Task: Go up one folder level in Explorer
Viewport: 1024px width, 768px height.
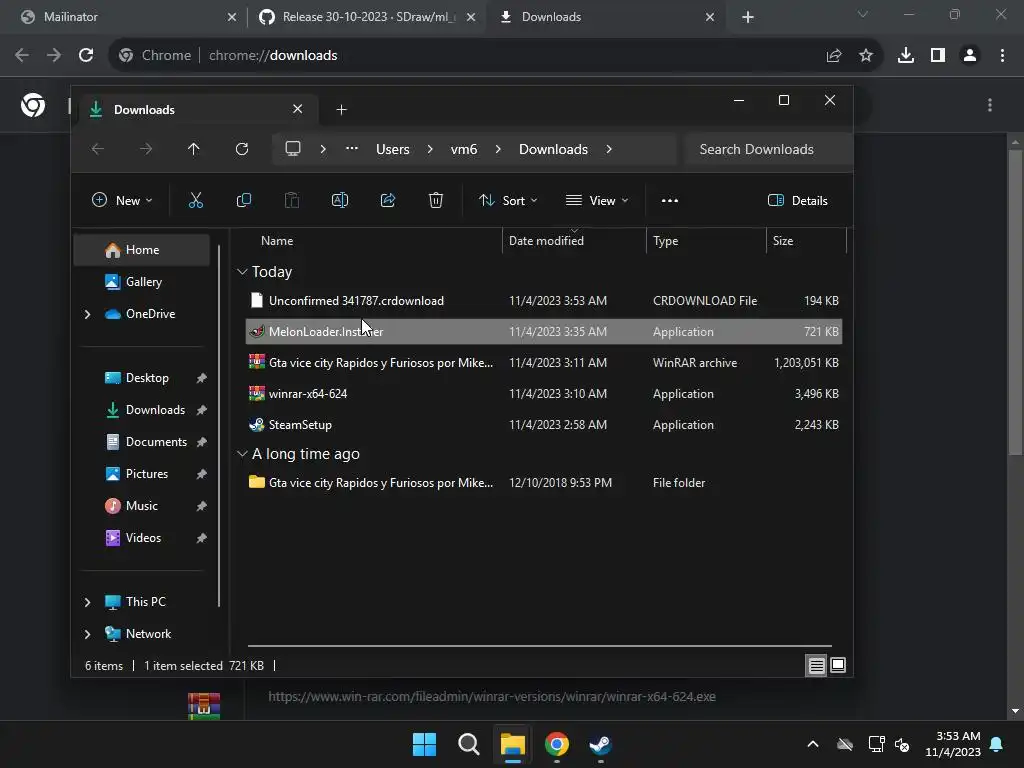Action: click(x=193, y=149)
